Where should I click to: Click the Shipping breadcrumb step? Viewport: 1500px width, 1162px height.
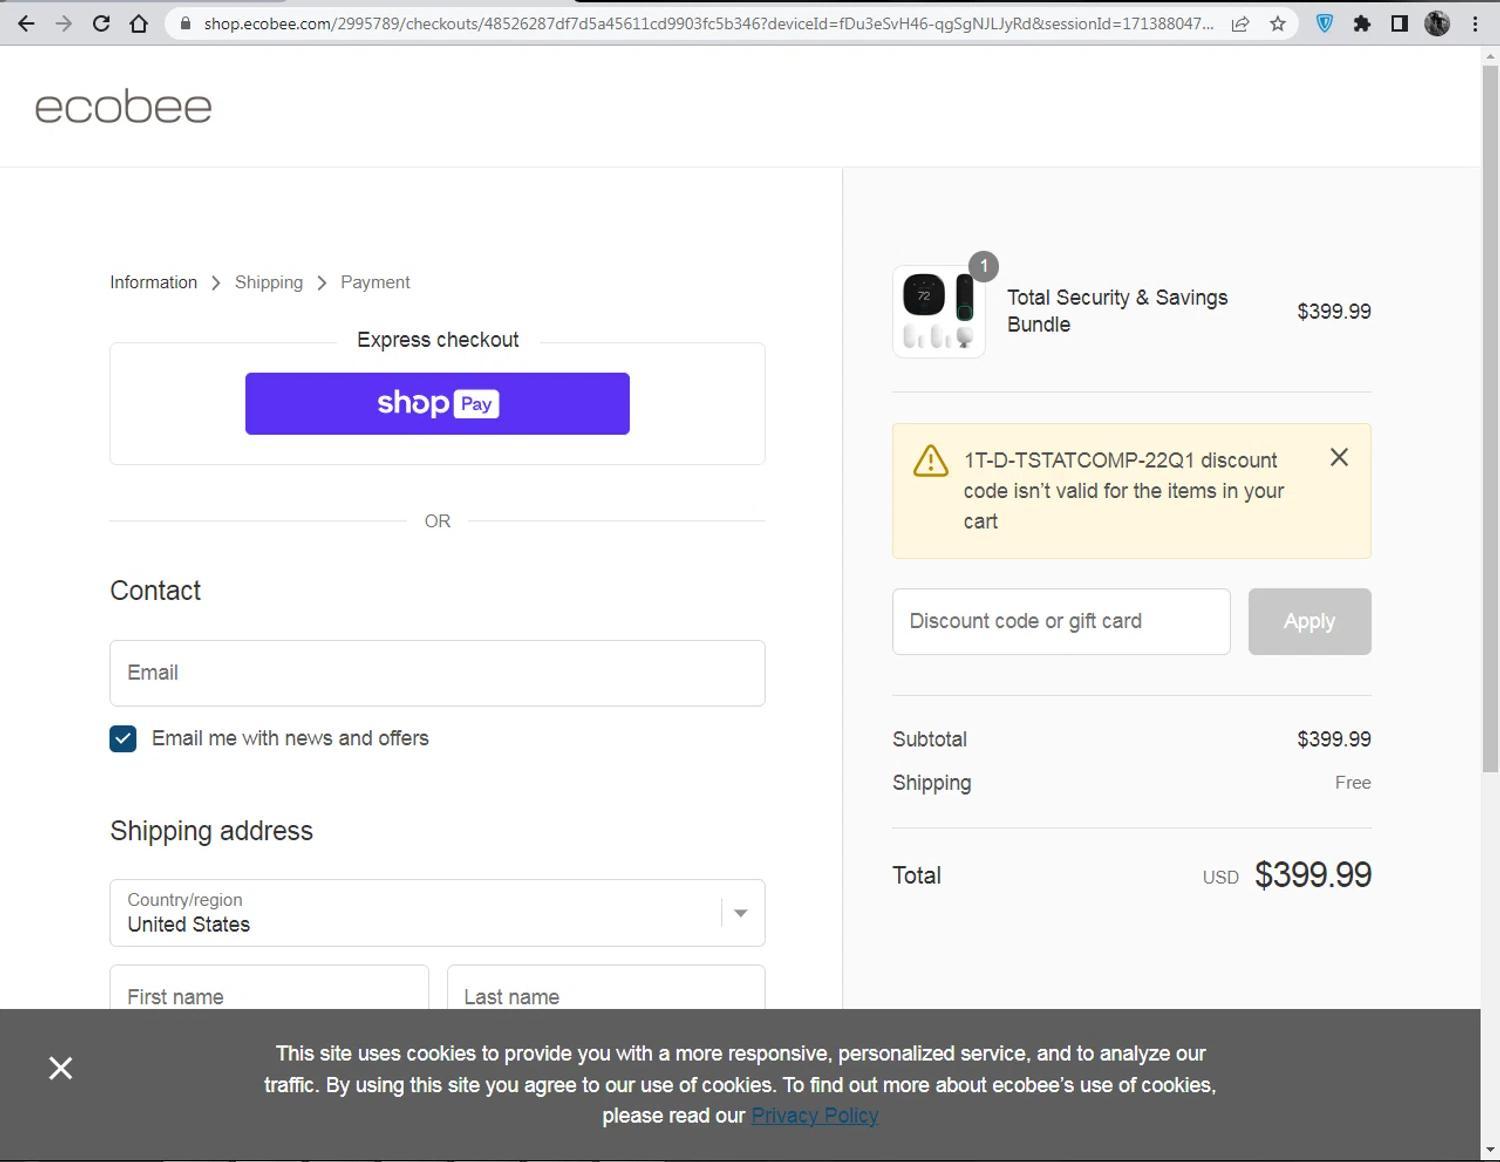(x=269, y=282)
